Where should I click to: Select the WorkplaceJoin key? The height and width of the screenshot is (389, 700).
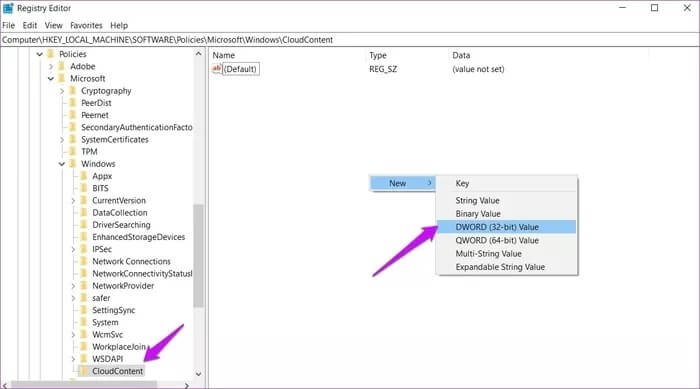(x=119, y=347)
